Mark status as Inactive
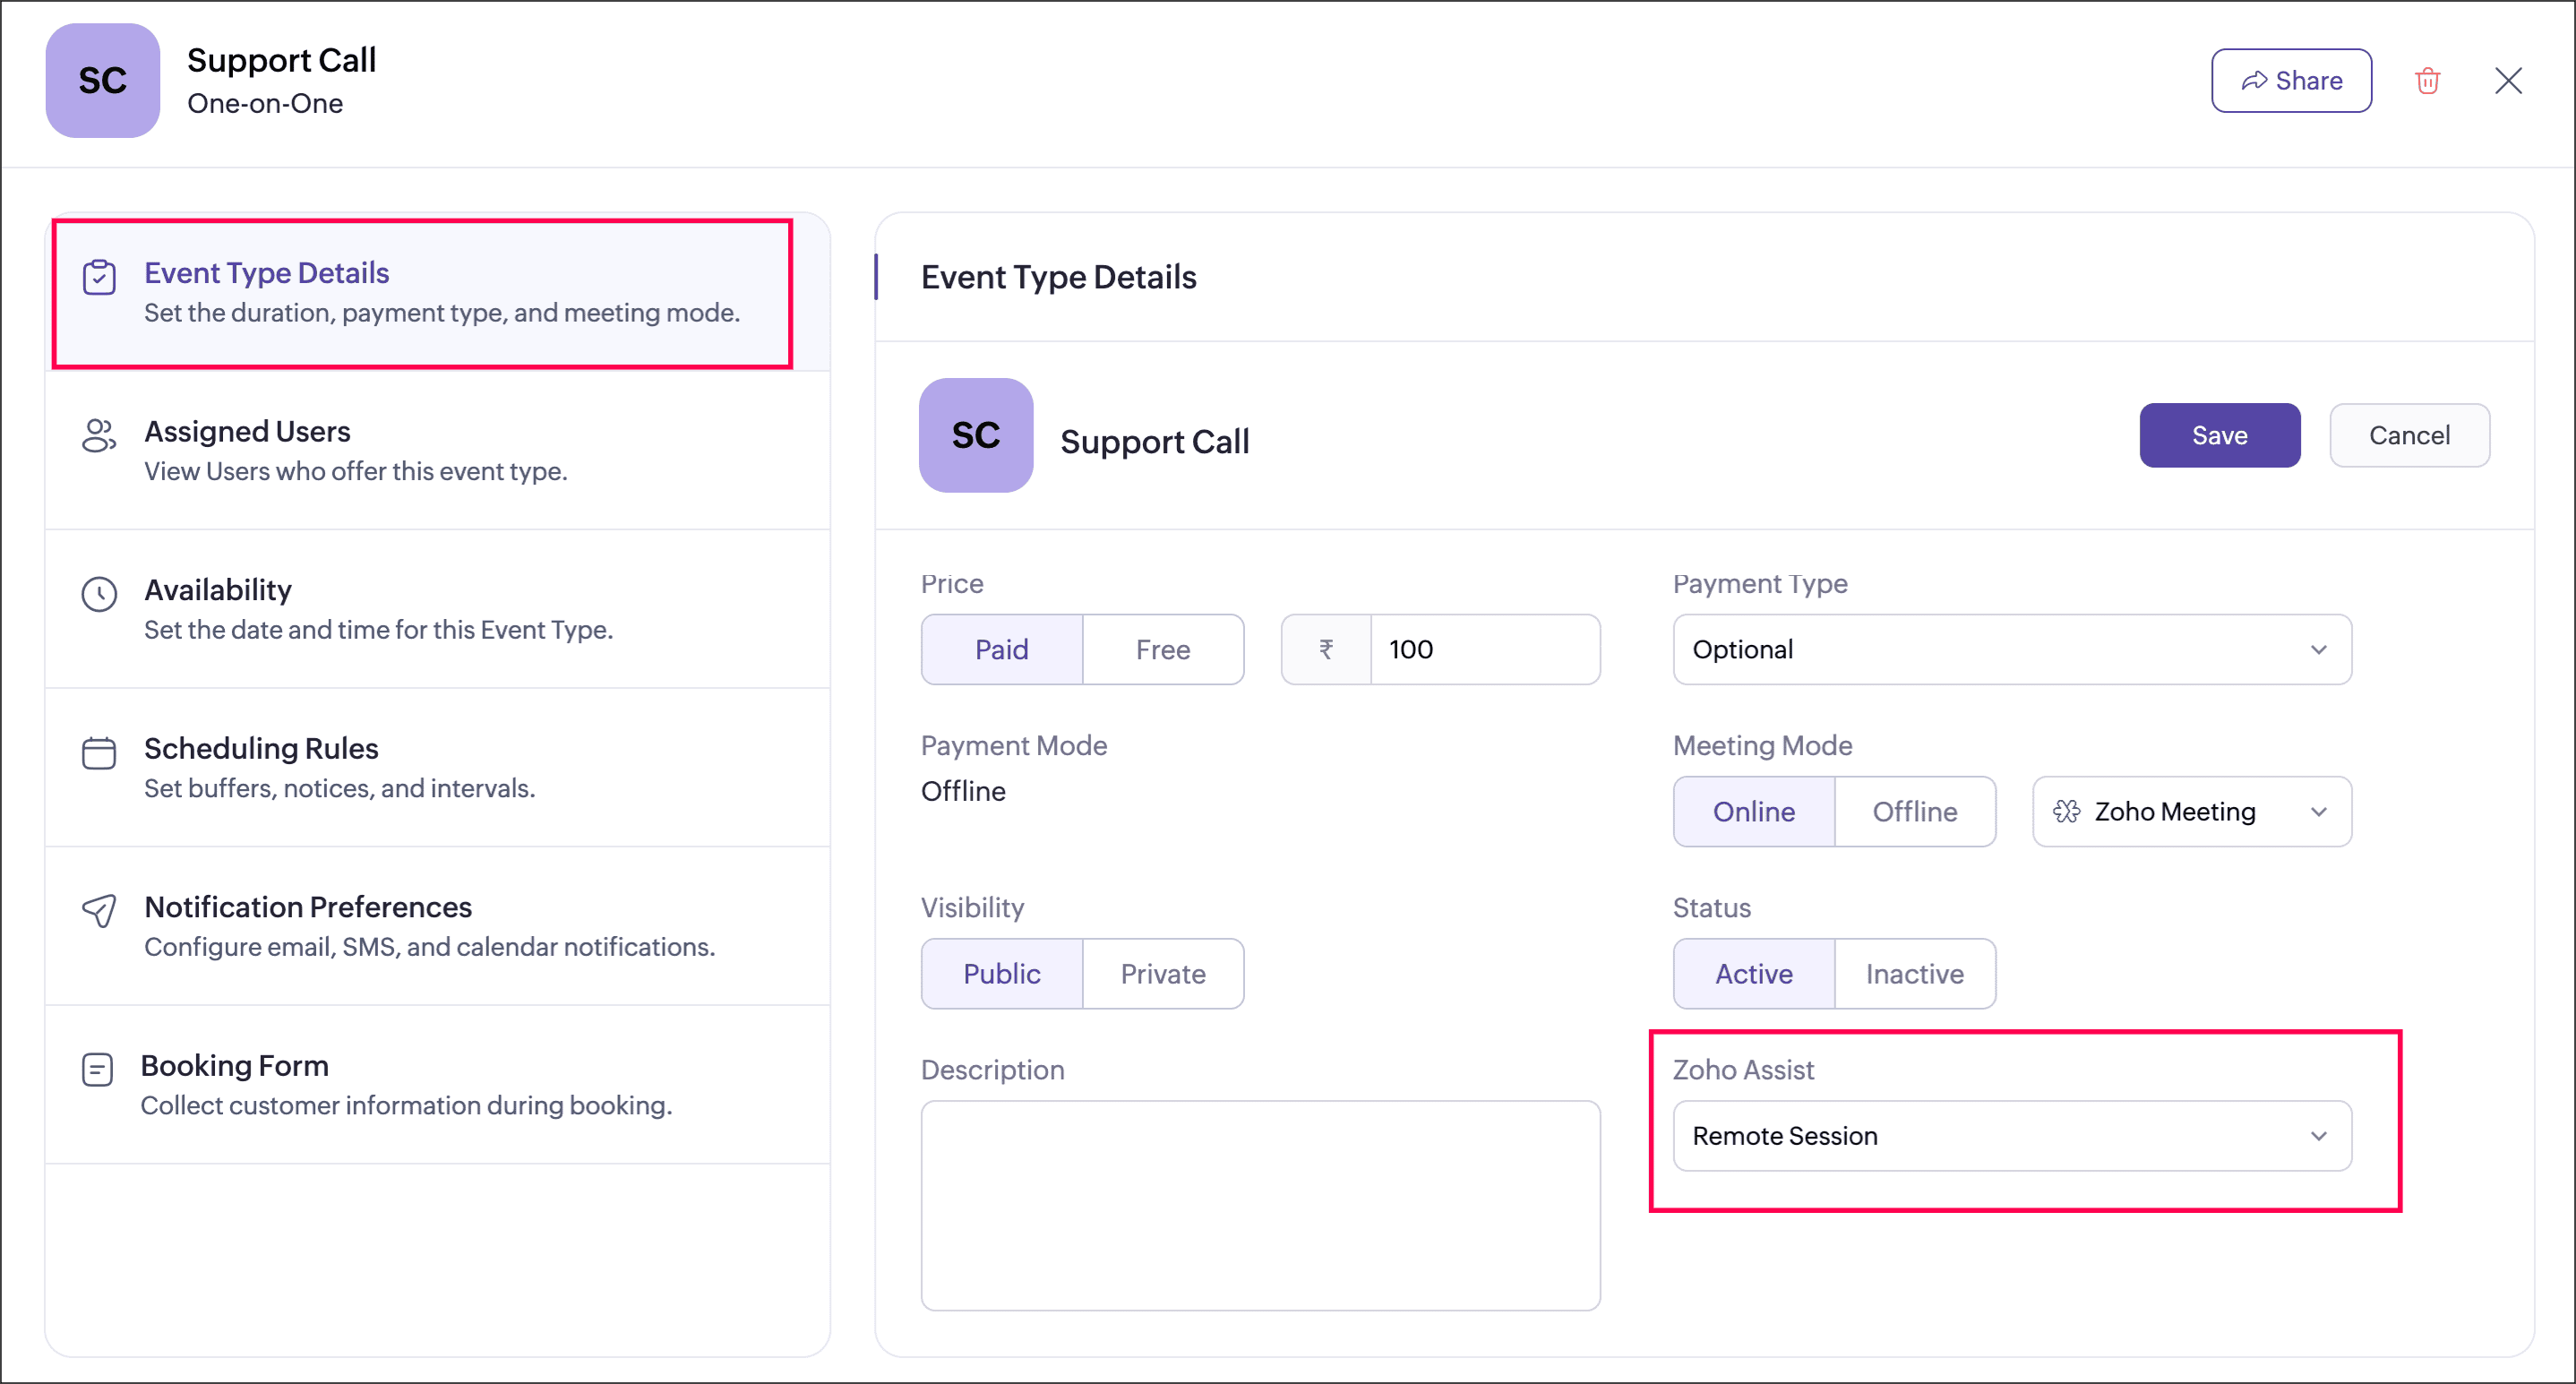This screenshot has width=2576, height=1384. [1914, 973]
